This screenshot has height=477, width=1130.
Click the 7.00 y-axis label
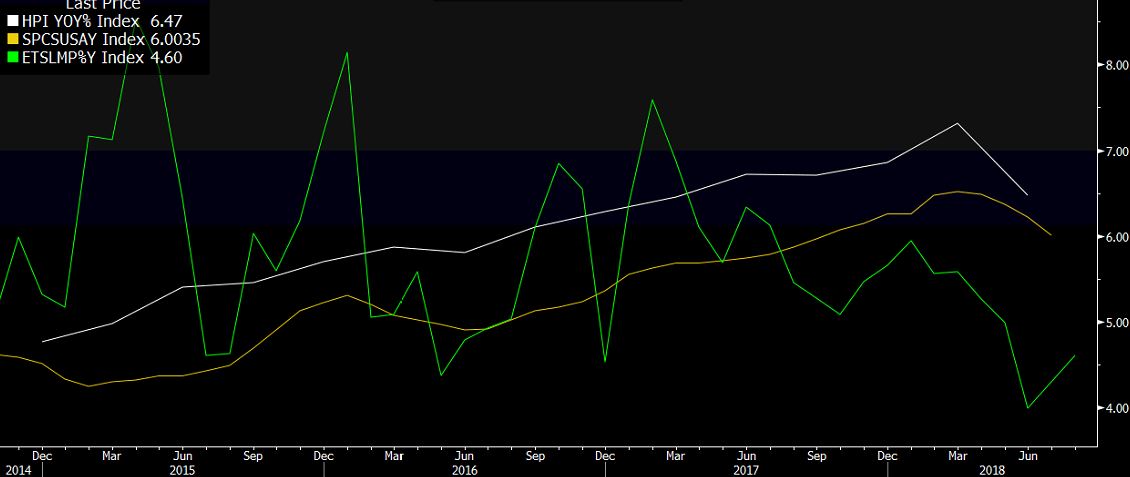pos(1116,151)
